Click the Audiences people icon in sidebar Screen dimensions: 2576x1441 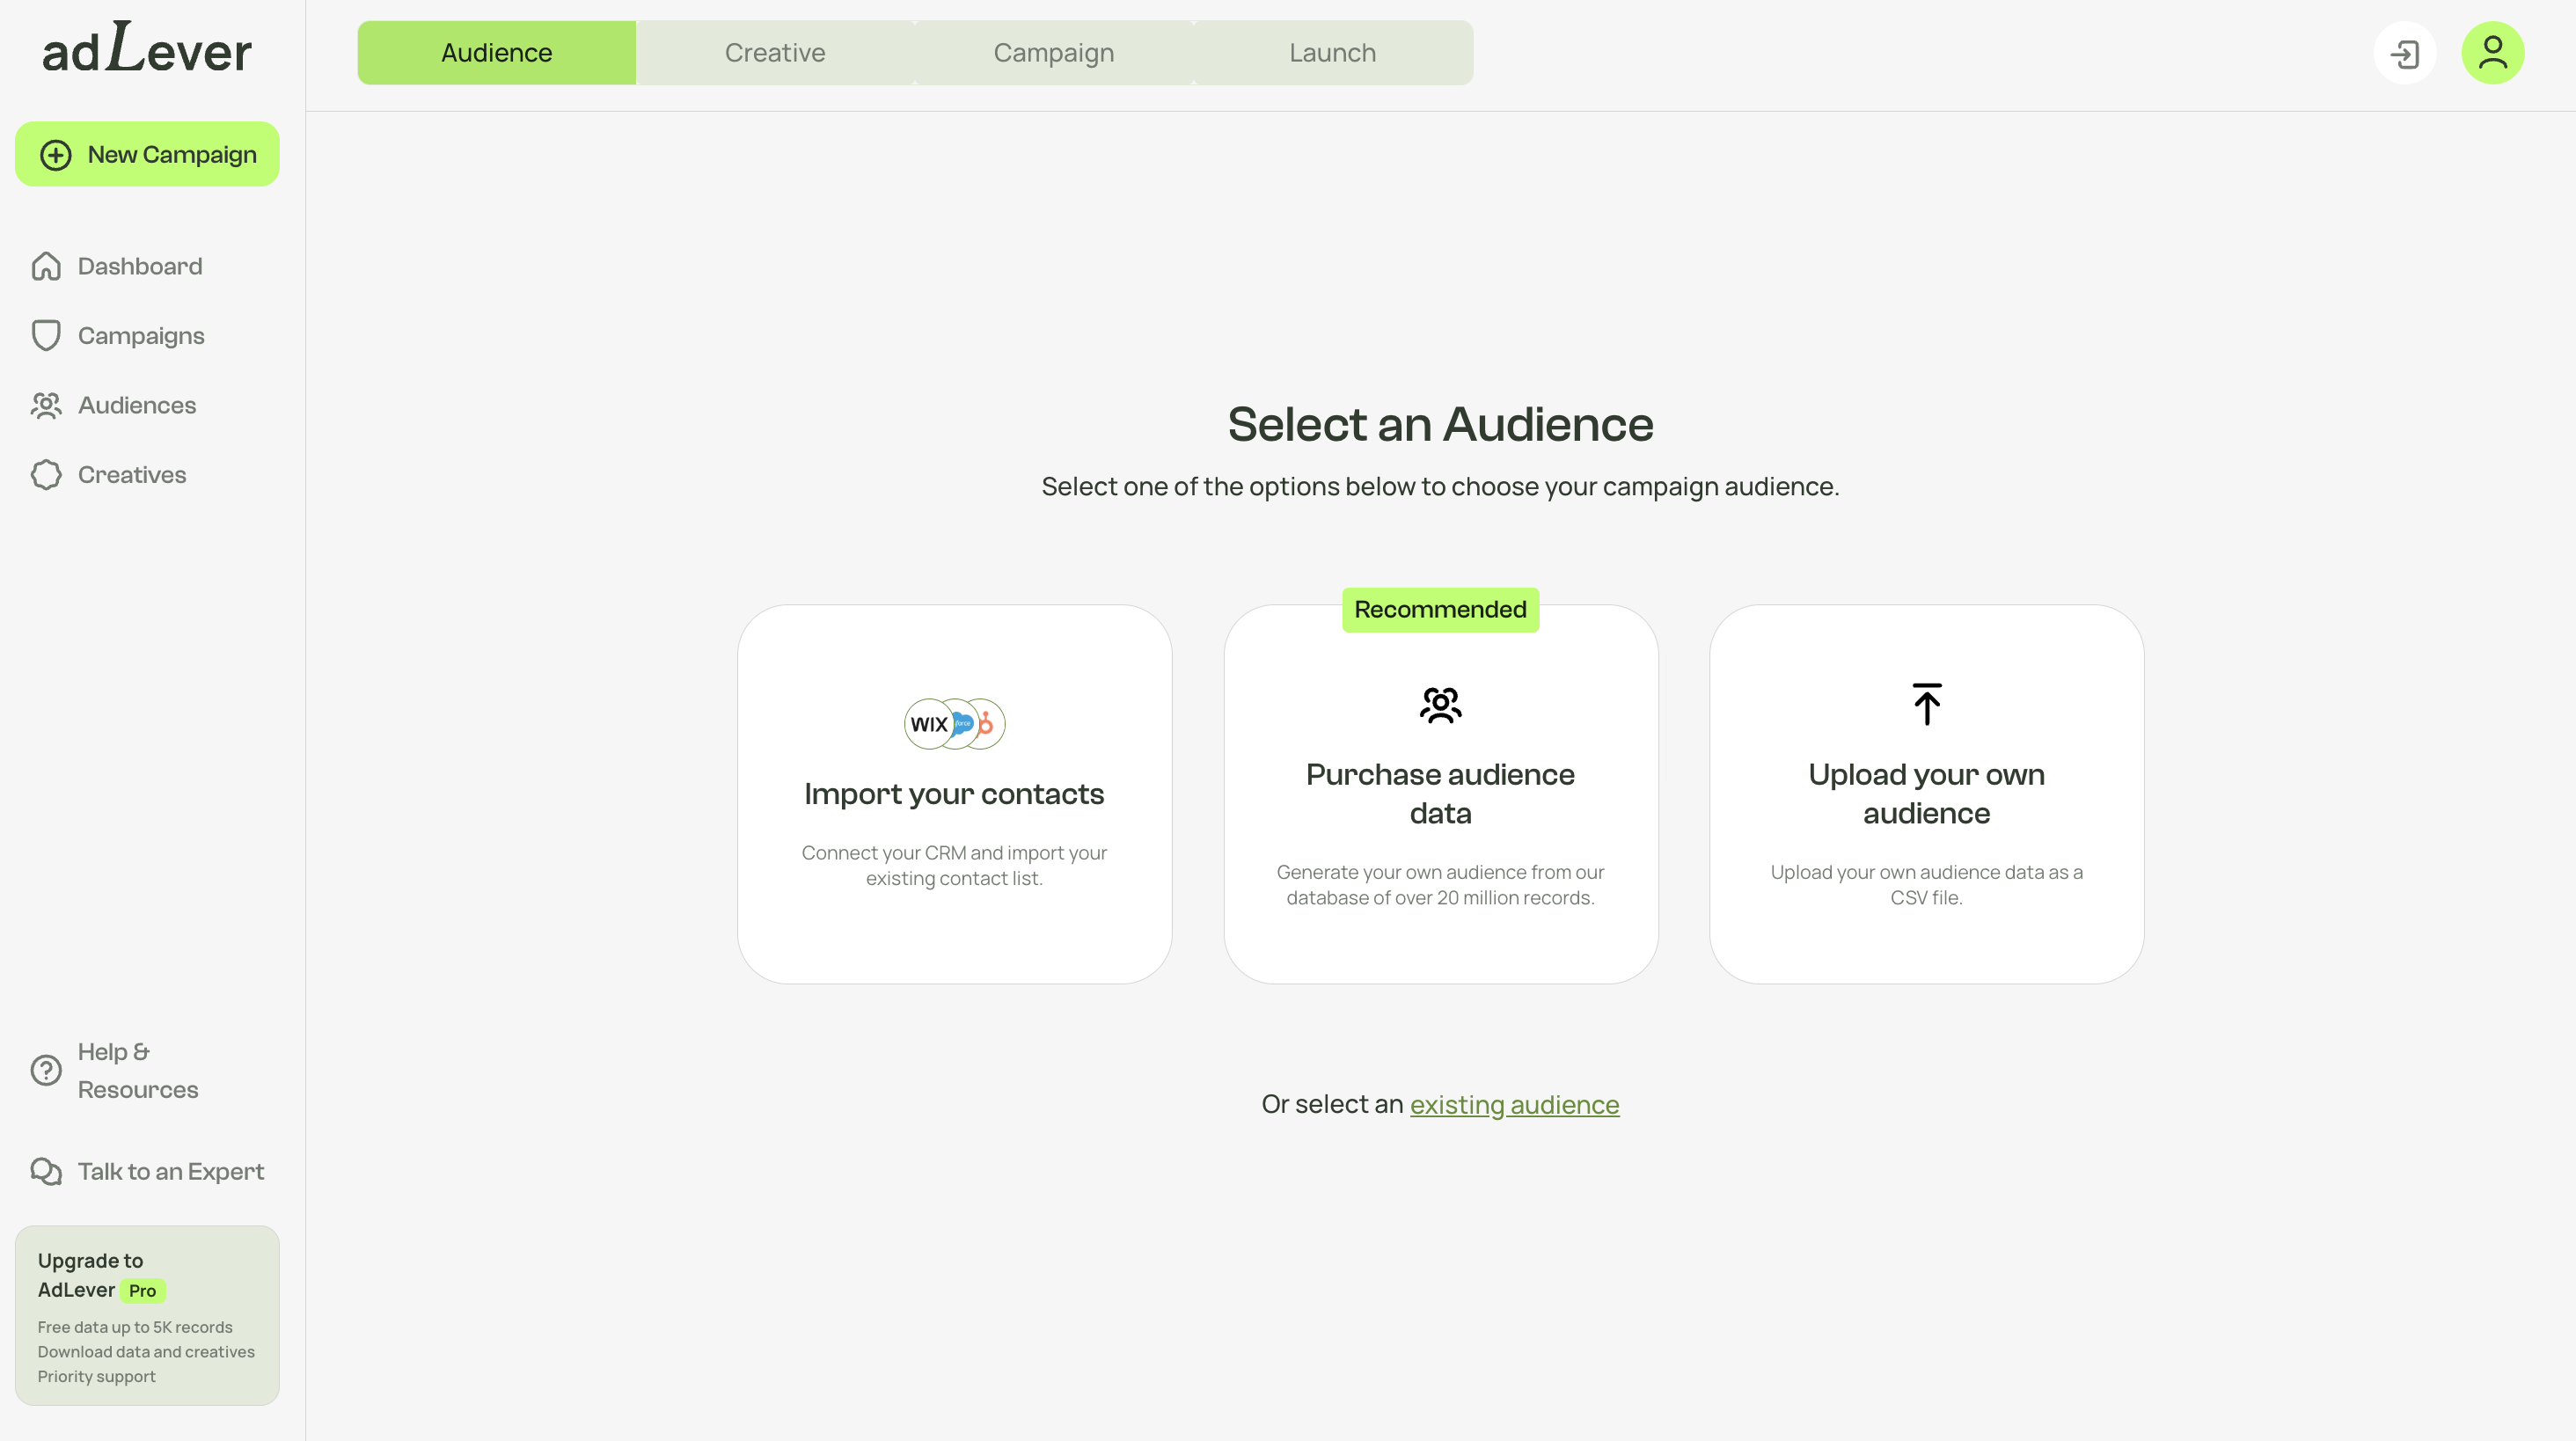46,405
